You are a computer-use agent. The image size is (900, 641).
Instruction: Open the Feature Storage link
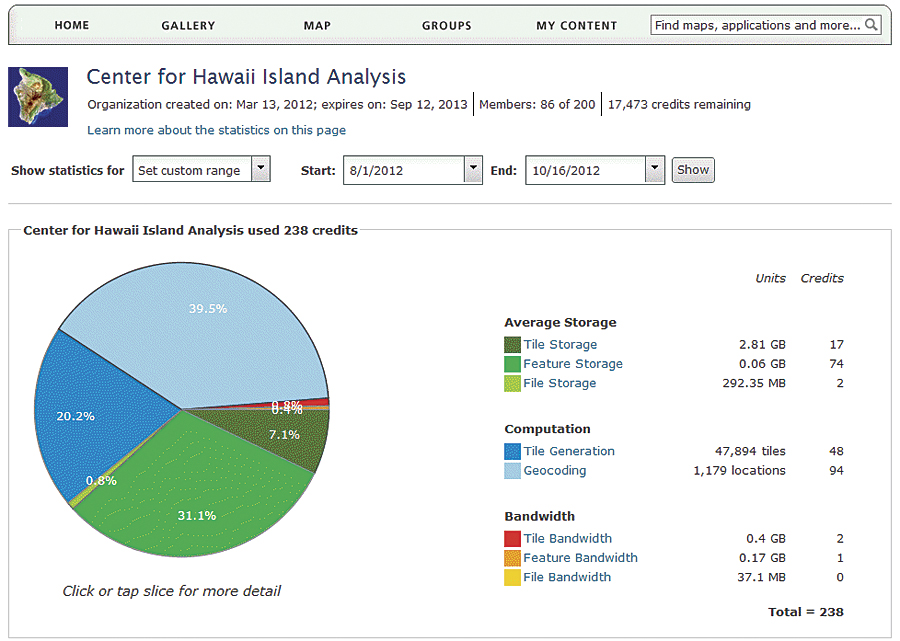point(573,364)
